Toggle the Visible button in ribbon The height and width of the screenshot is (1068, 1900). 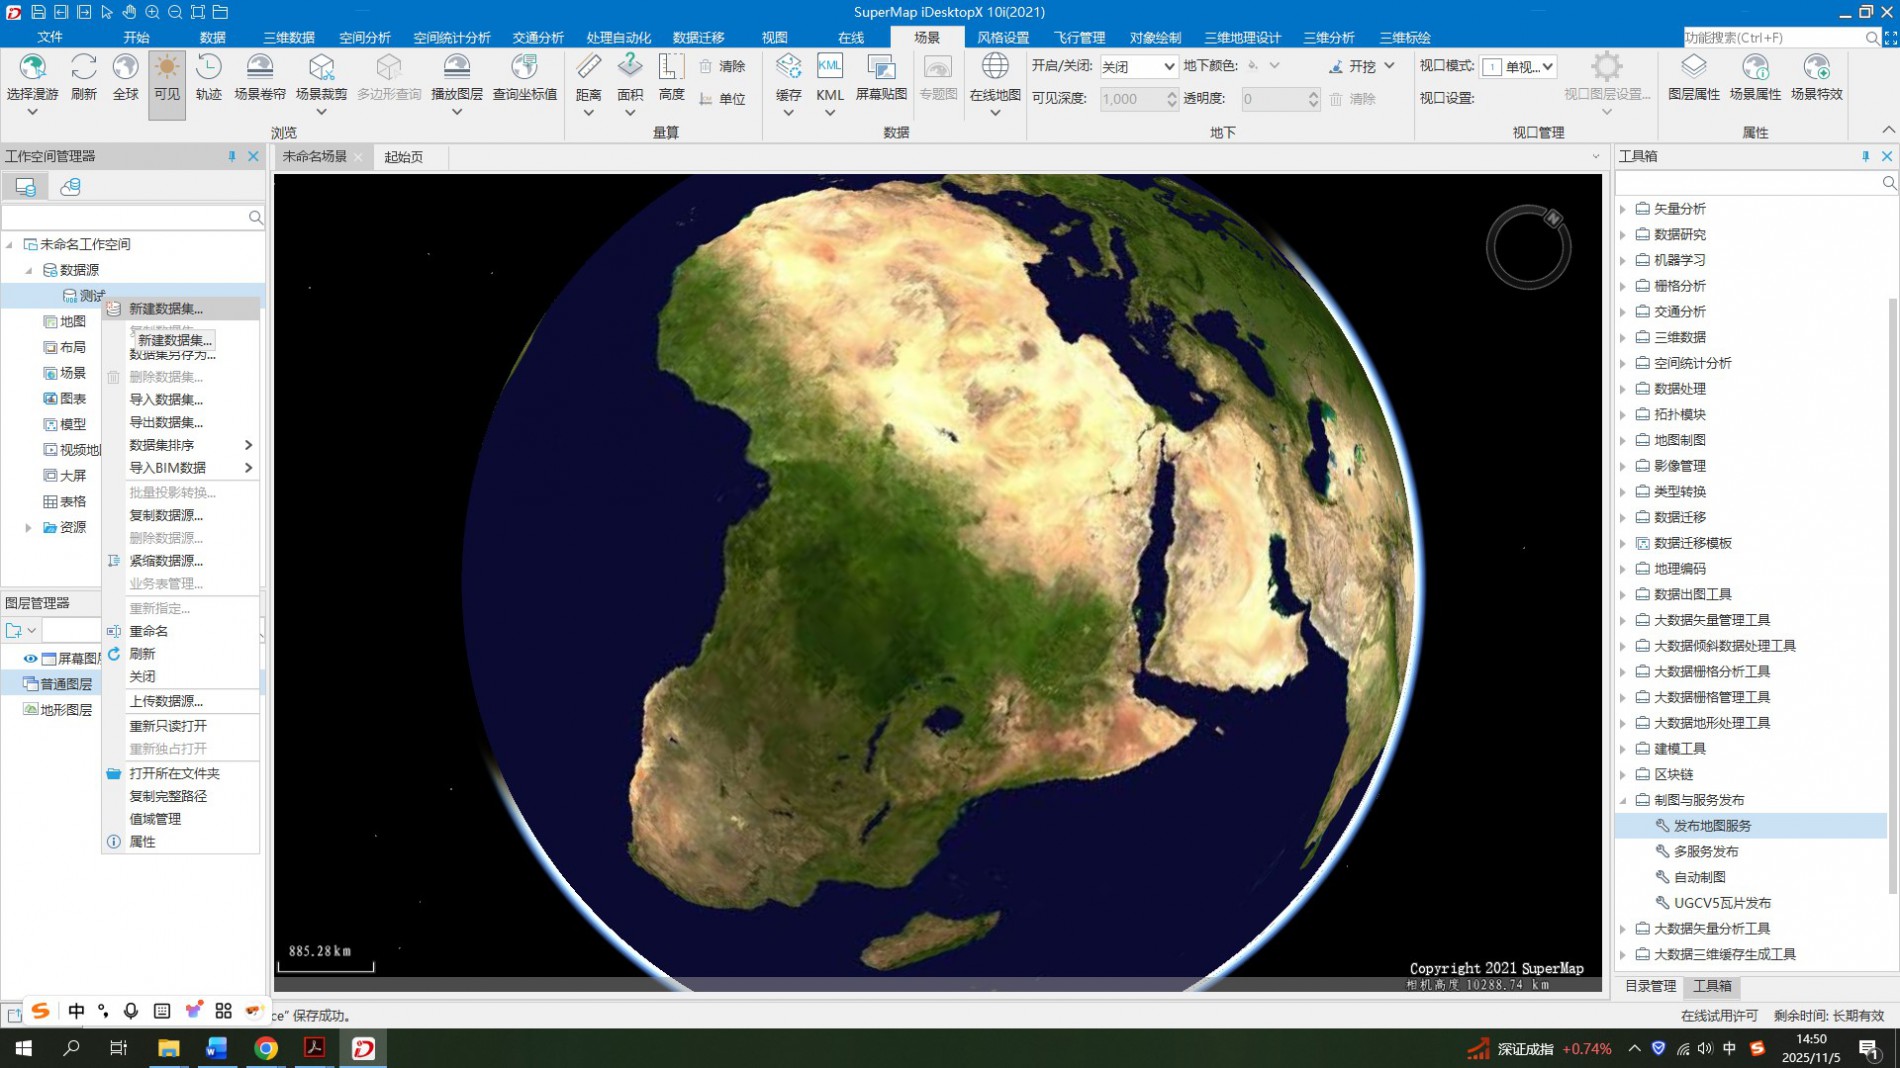point(167,68)
